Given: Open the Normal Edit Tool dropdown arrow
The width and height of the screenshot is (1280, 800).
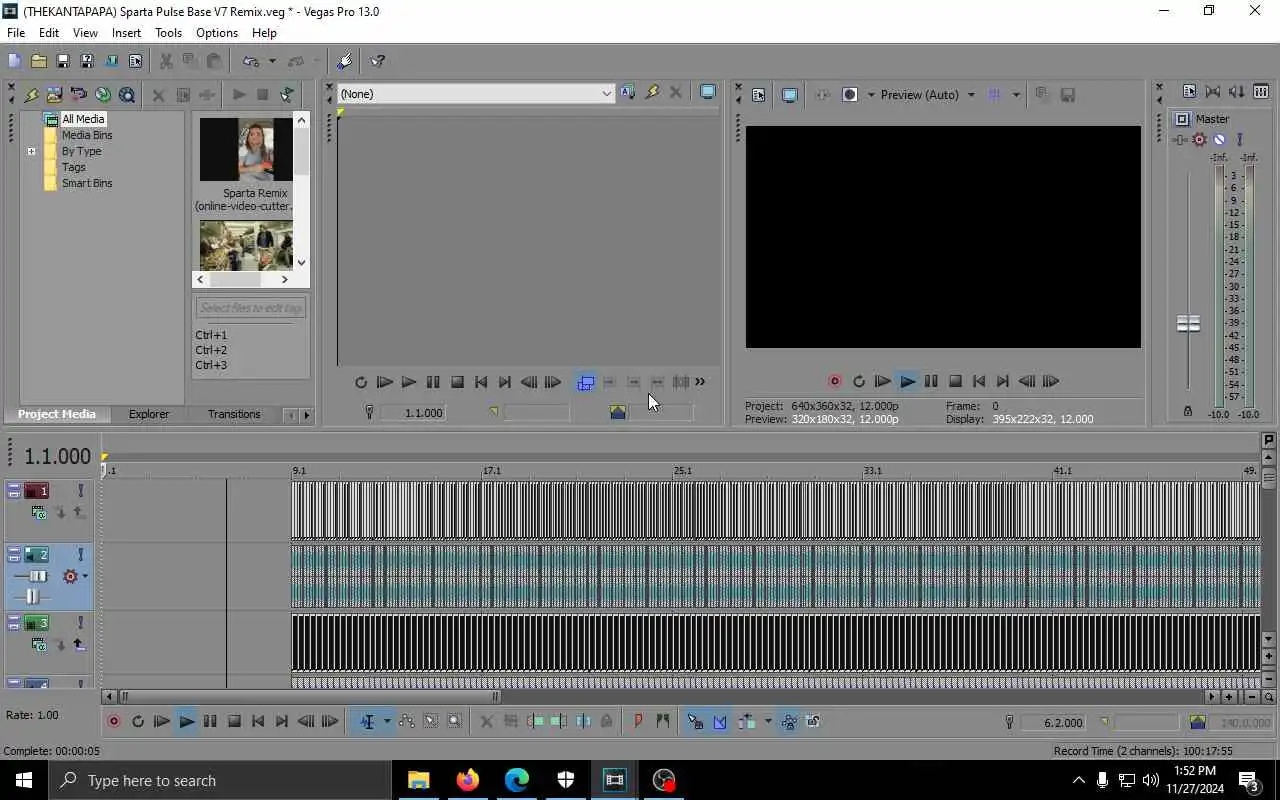Looking at the screenshot, I should coord(387,722).
